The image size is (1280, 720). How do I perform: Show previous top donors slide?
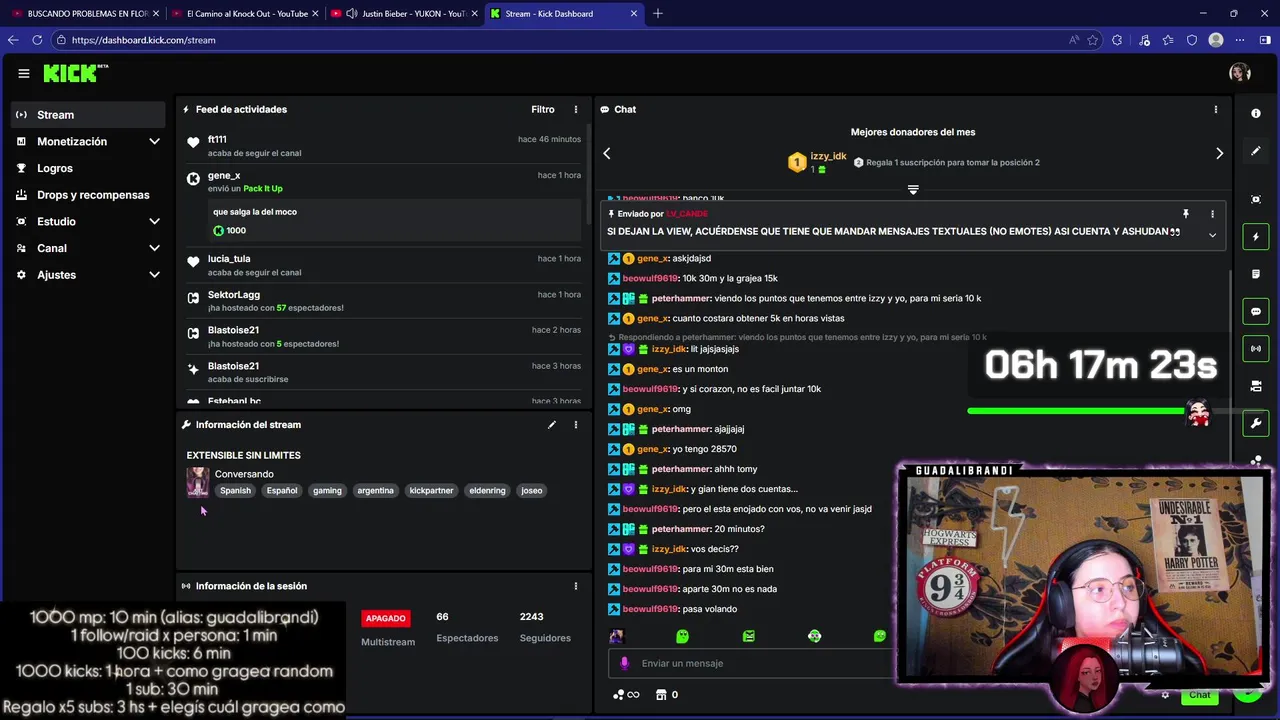pos(606,153)
